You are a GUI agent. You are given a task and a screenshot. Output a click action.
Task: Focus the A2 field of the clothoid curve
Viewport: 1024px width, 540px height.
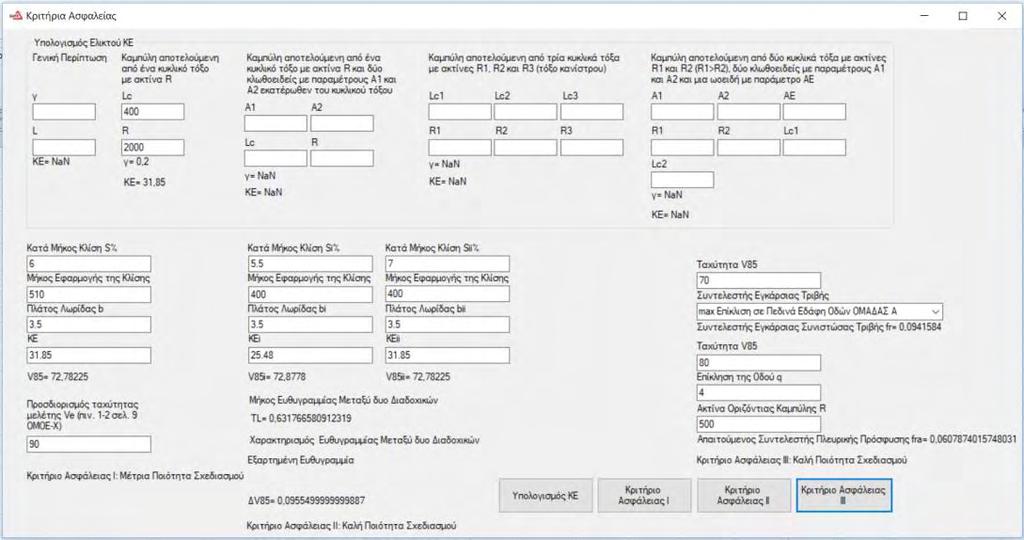[x=342, y=123]
